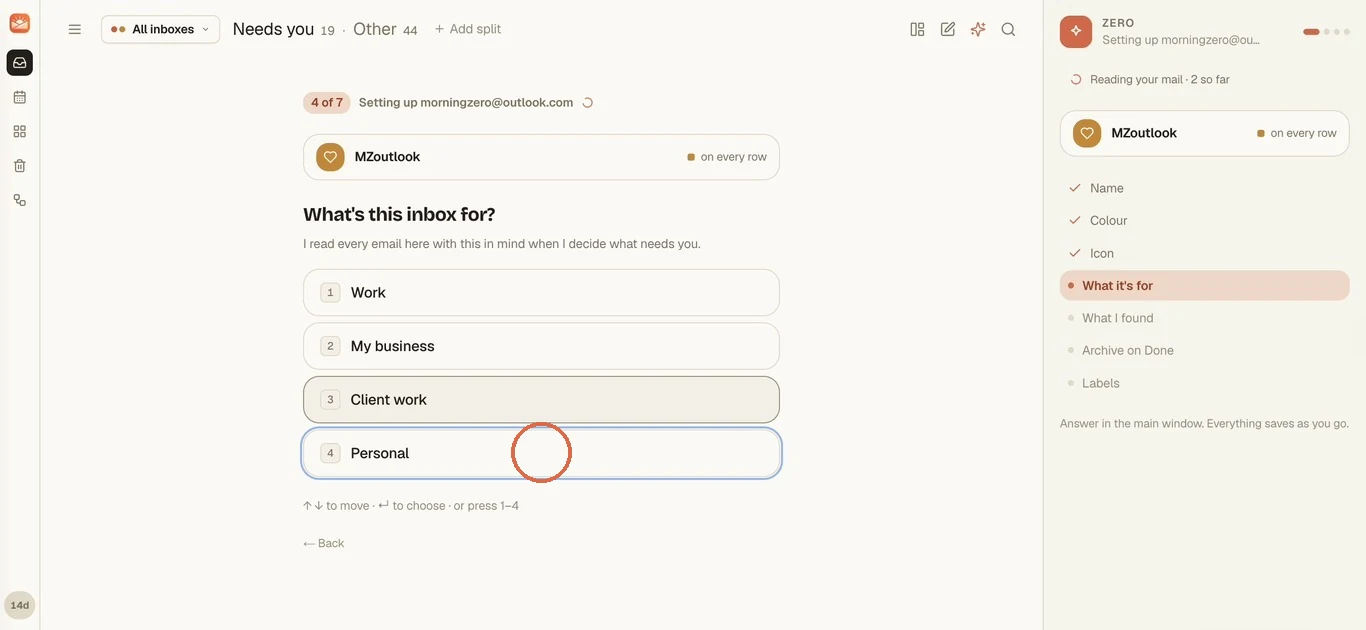Image resolution: width=1366 pixels, height=630 pixels.
Task: Open the Trash from the left sidebar
Action: [x=20, y=166]
